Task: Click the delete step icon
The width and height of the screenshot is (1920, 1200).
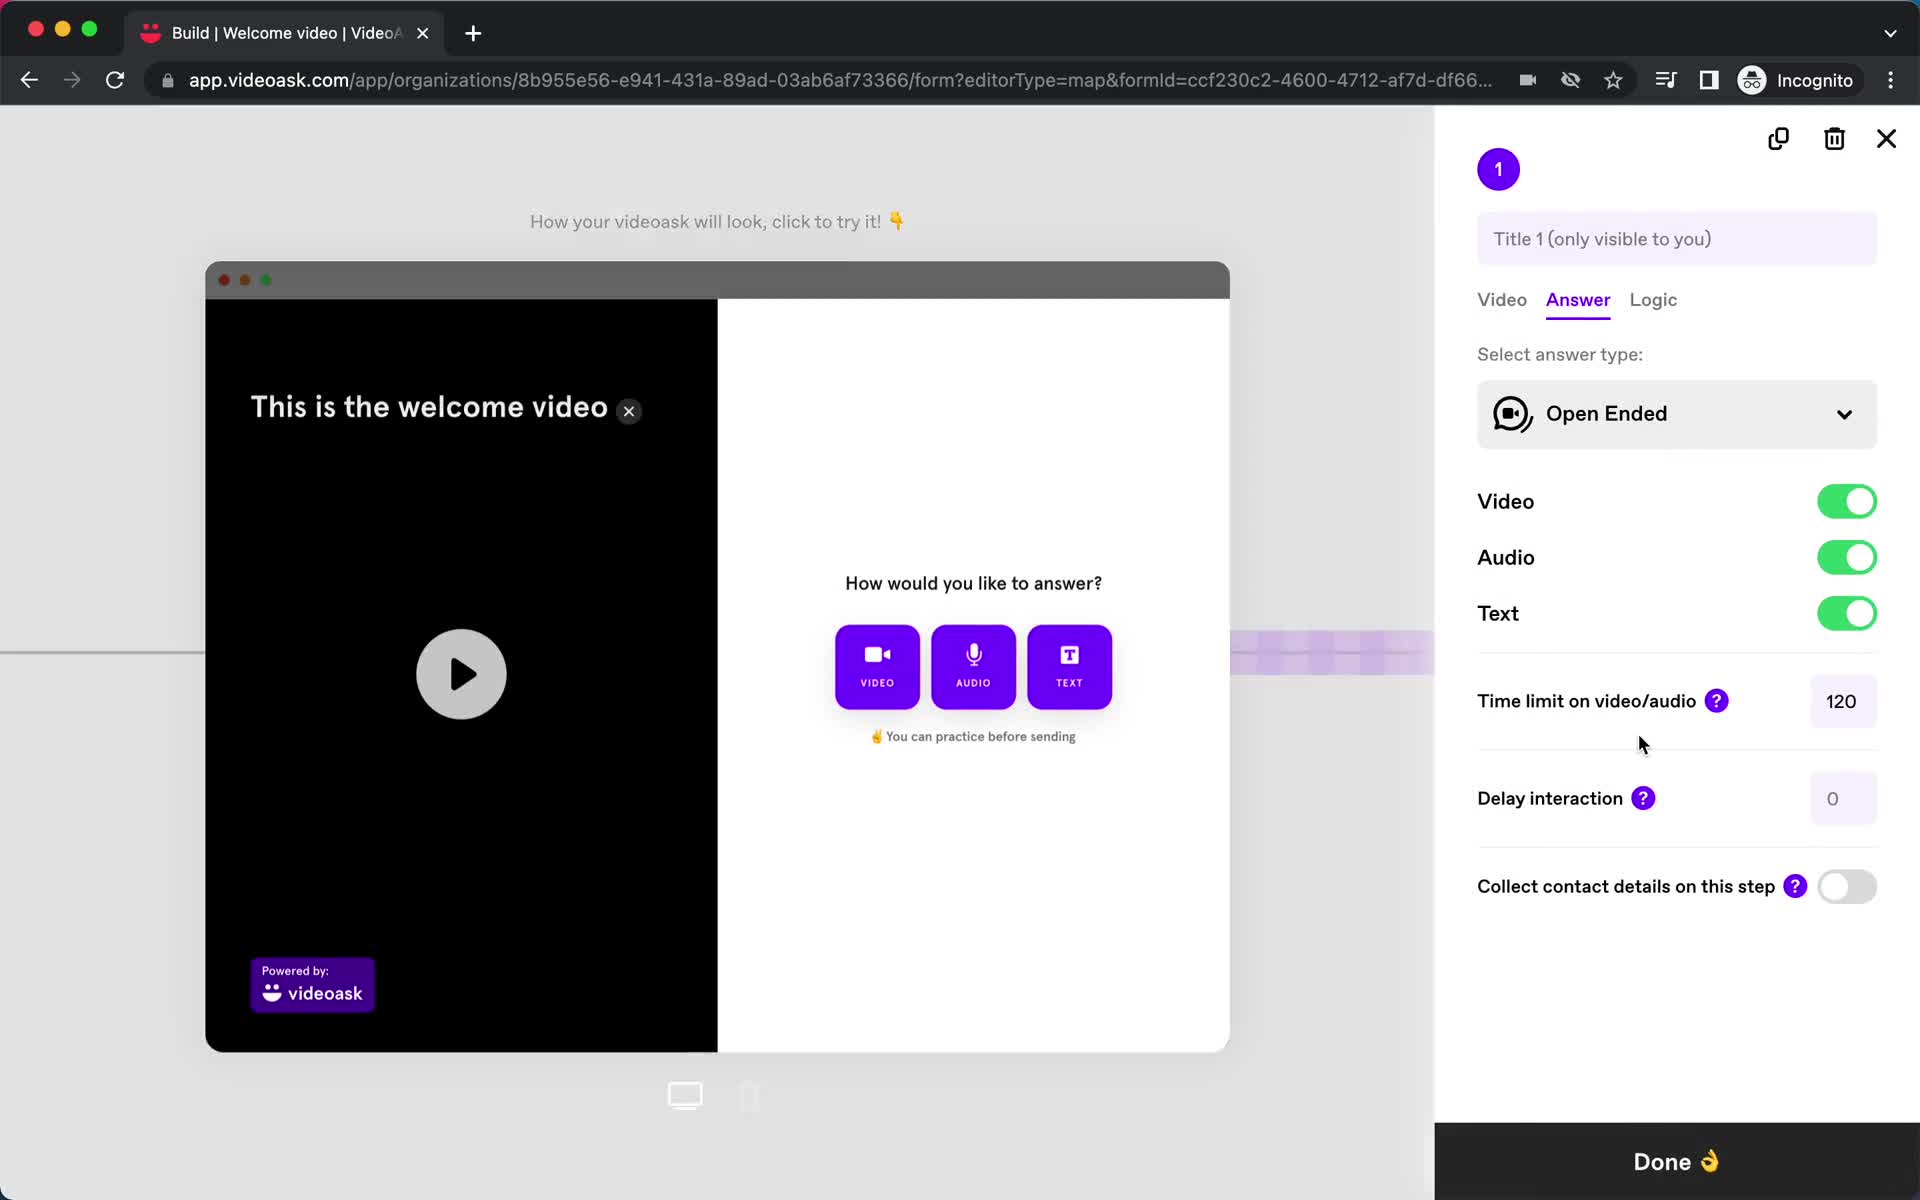Action: click(1833, 138)
